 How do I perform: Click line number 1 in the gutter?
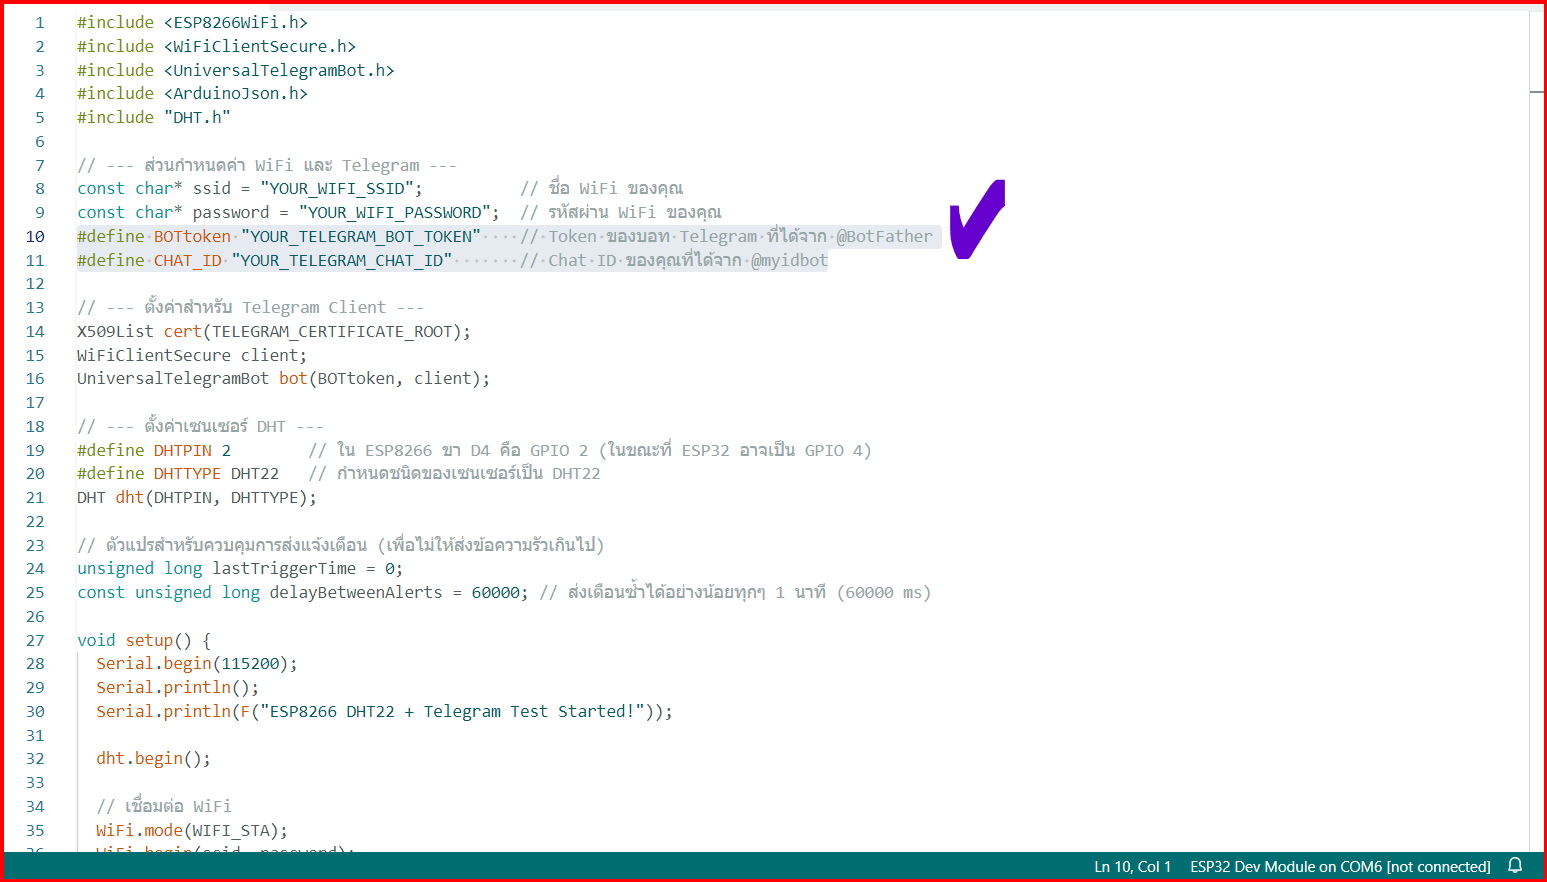pos(40,23)
